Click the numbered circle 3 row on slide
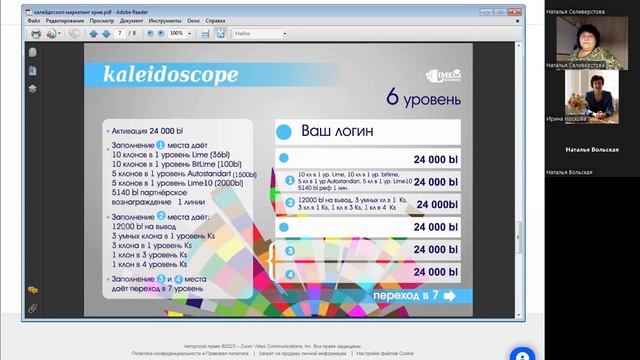This screenshot has width=640, height=360. click(x=368, y=250)
